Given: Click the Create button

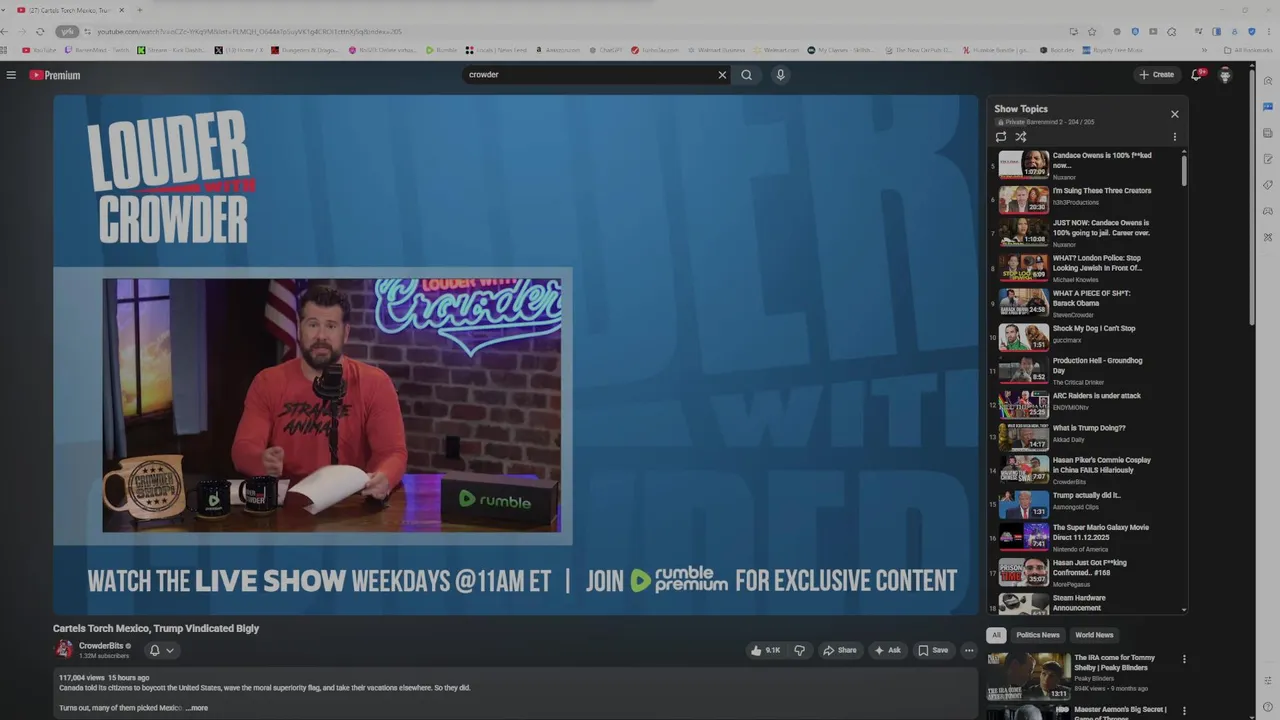Looking at the screenshot, I should (1156, 75).
